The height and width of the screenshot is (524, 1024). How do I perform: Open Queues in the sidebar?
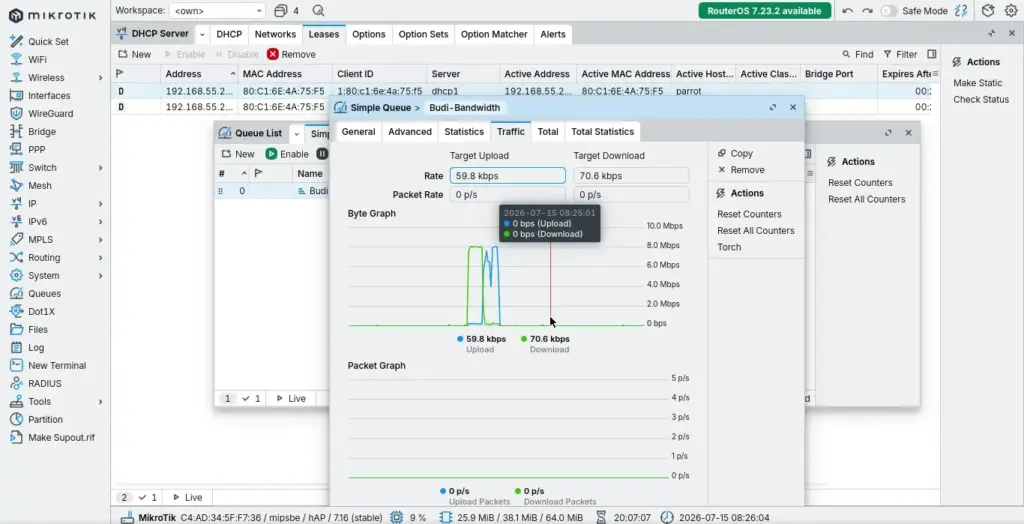(44, 293)
